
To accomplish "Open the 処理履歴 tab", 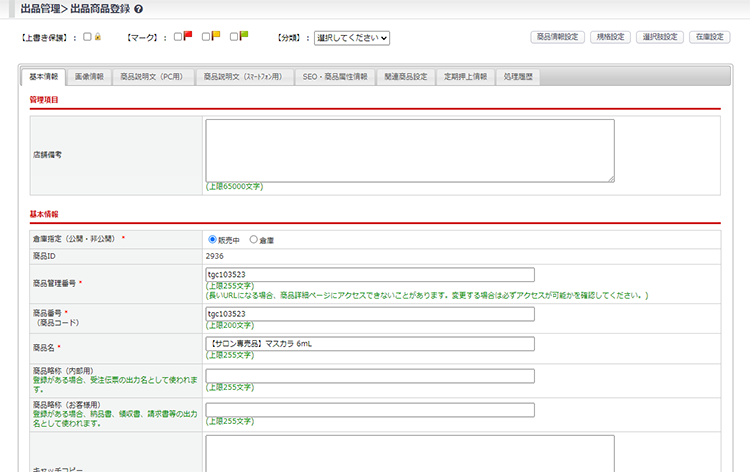I will [x=518, y=76].
